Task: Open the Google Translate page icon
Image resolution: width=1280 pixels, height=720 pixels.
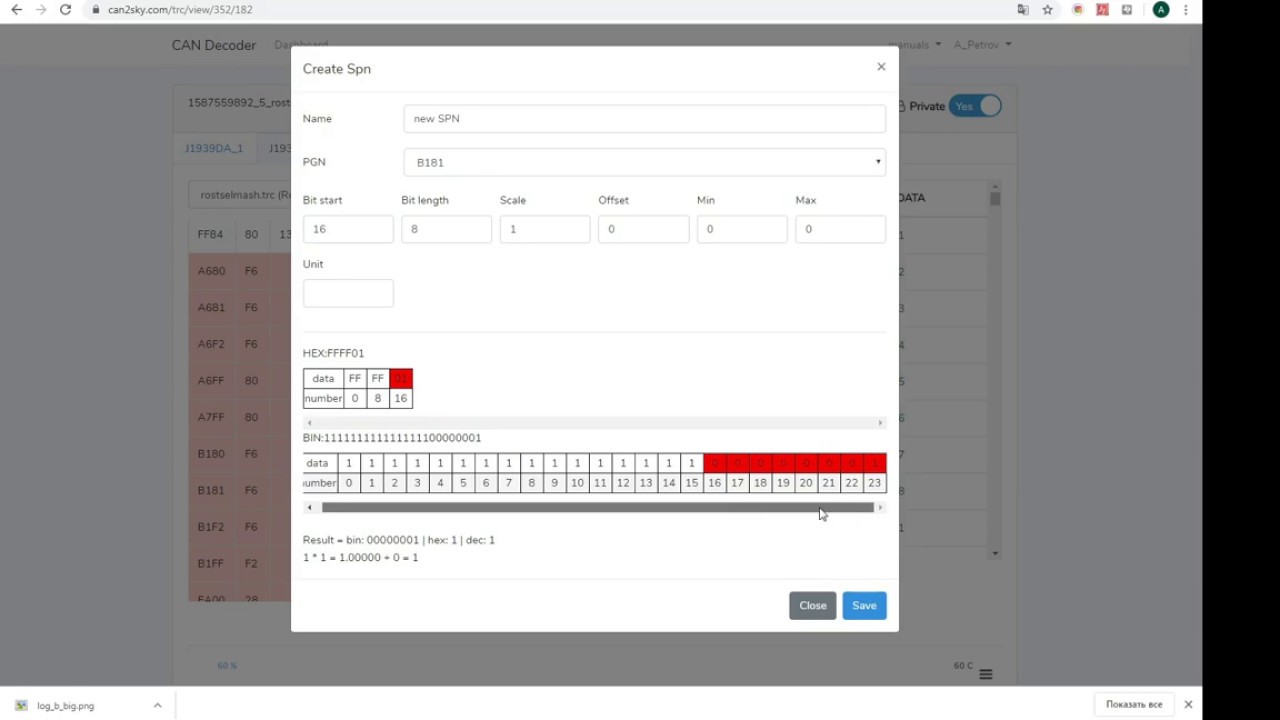Action: pos(1022,10)
